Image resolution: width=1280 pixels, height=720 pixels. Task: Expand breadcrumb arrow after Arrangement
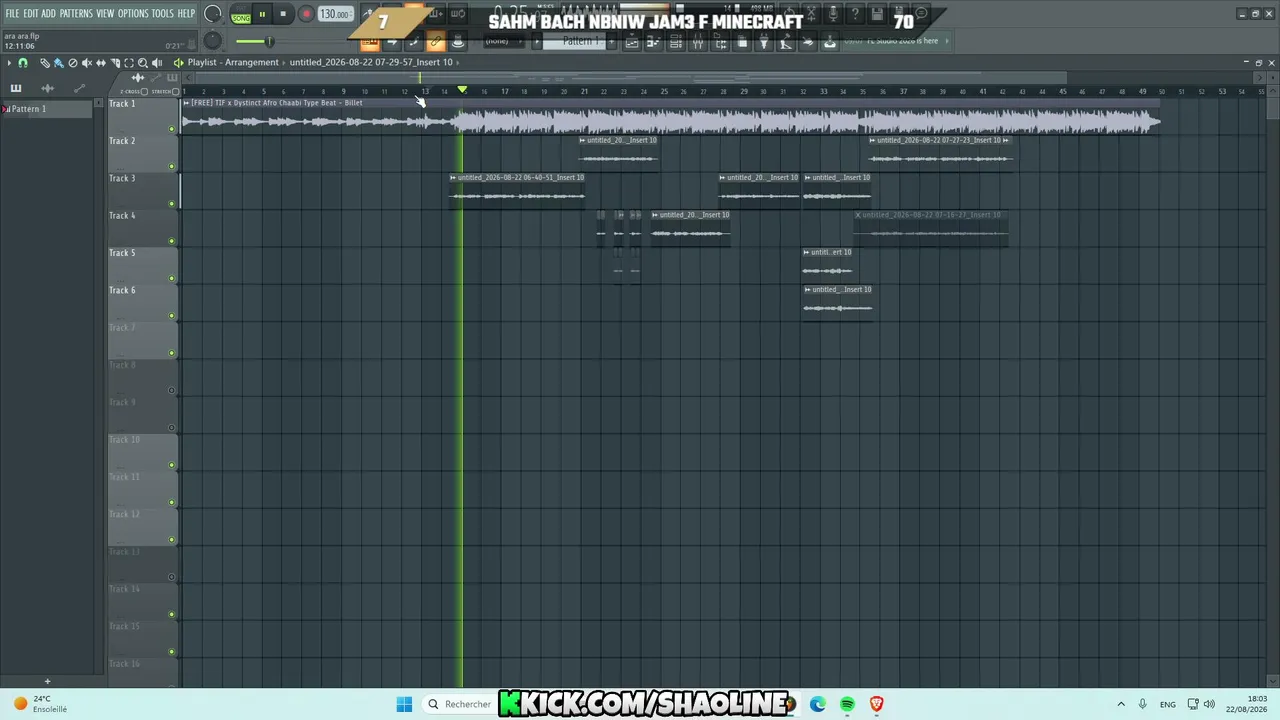click(x=284, y=63)
